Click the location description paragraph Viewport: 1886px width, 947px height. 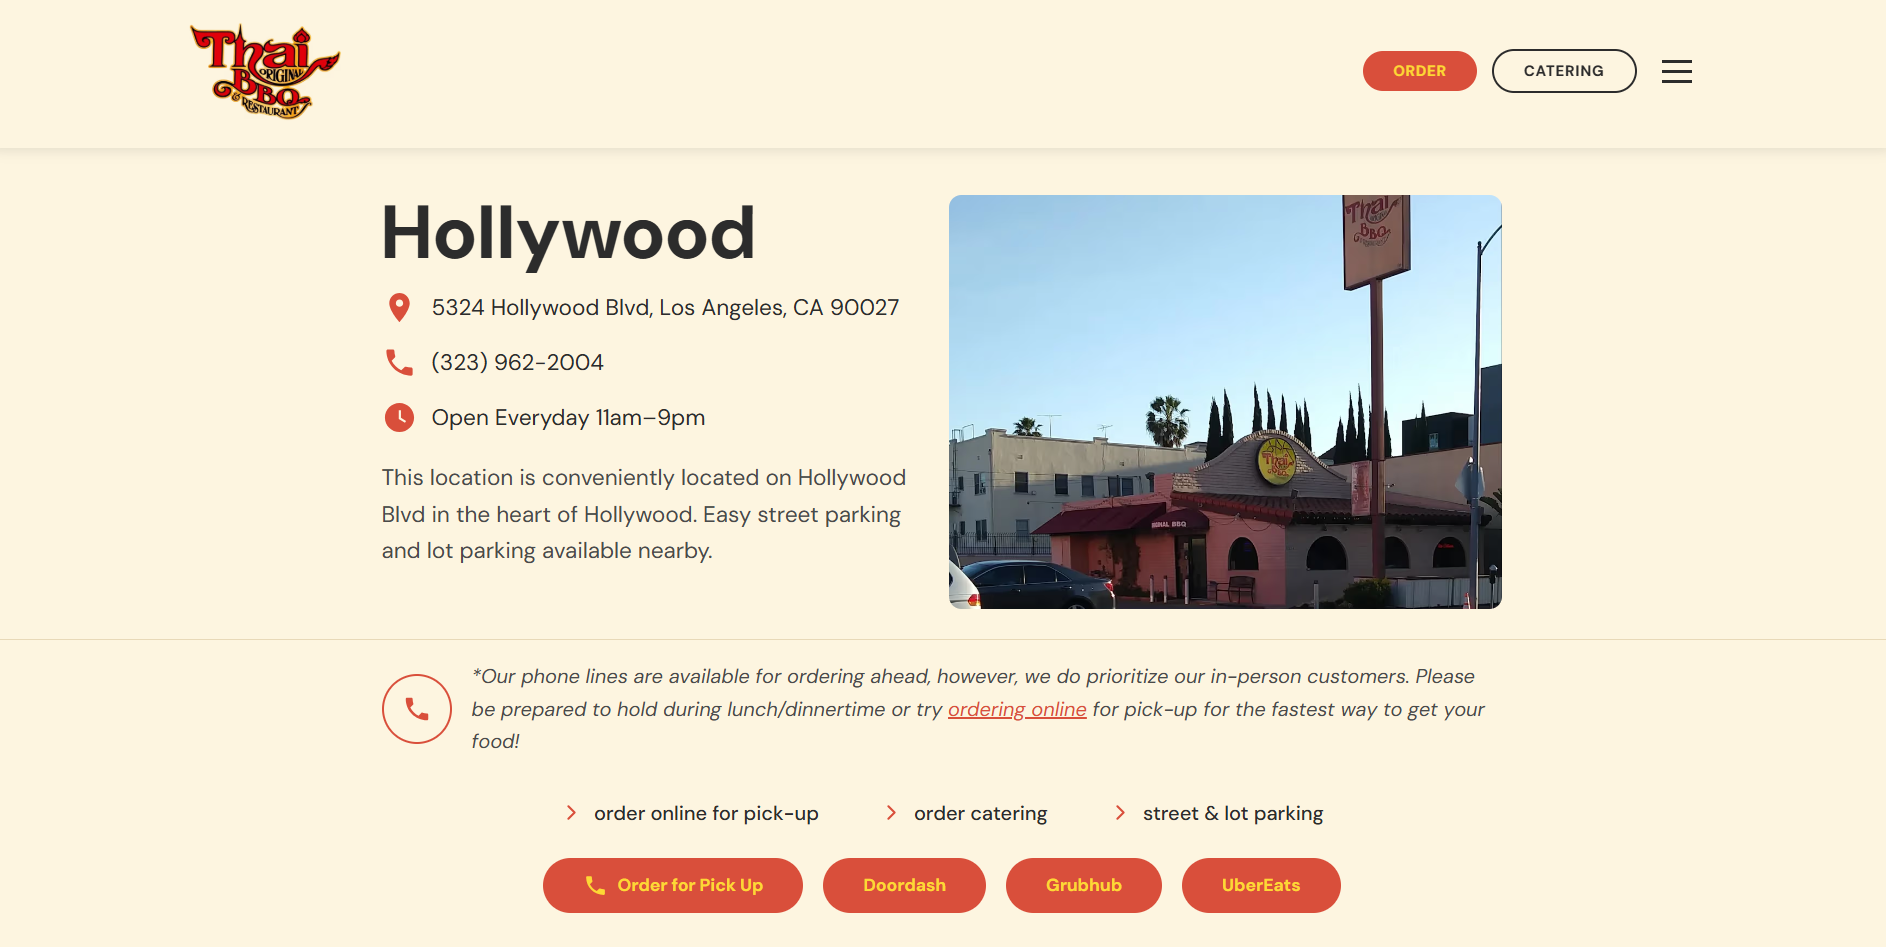point(645,514)
